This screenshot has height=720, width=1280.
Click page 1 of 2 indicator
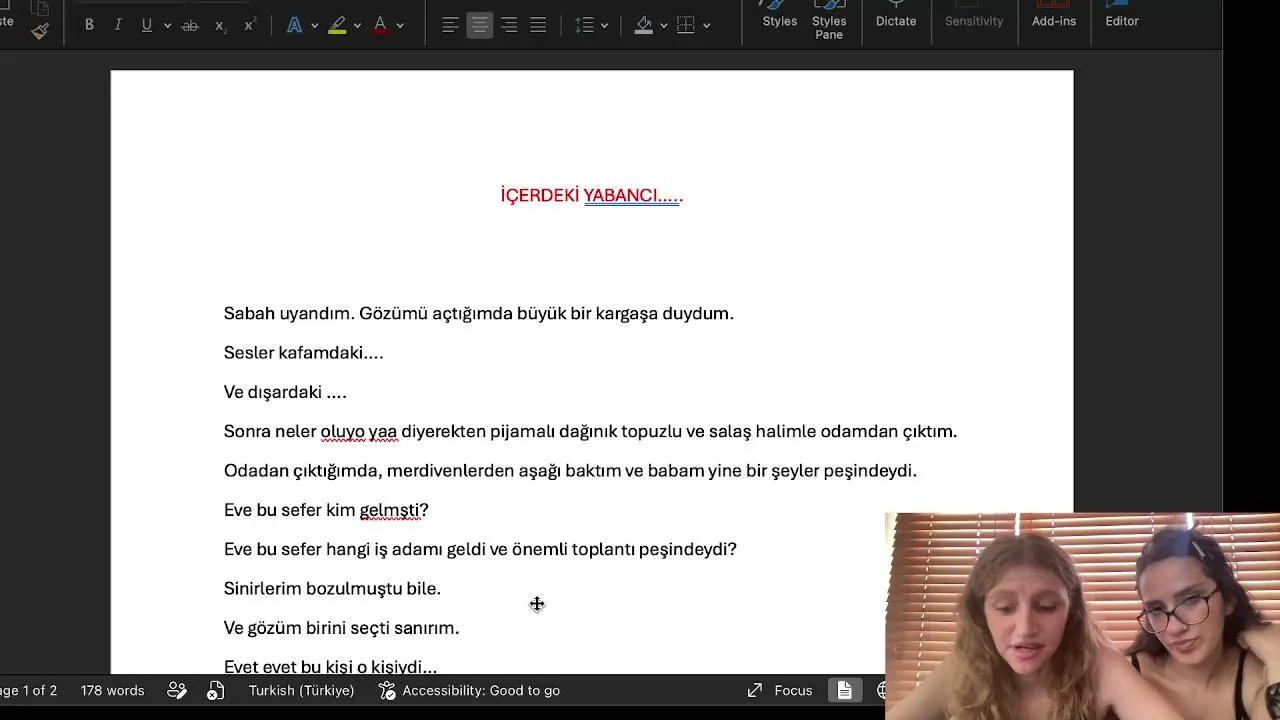(x=29, y=690)
